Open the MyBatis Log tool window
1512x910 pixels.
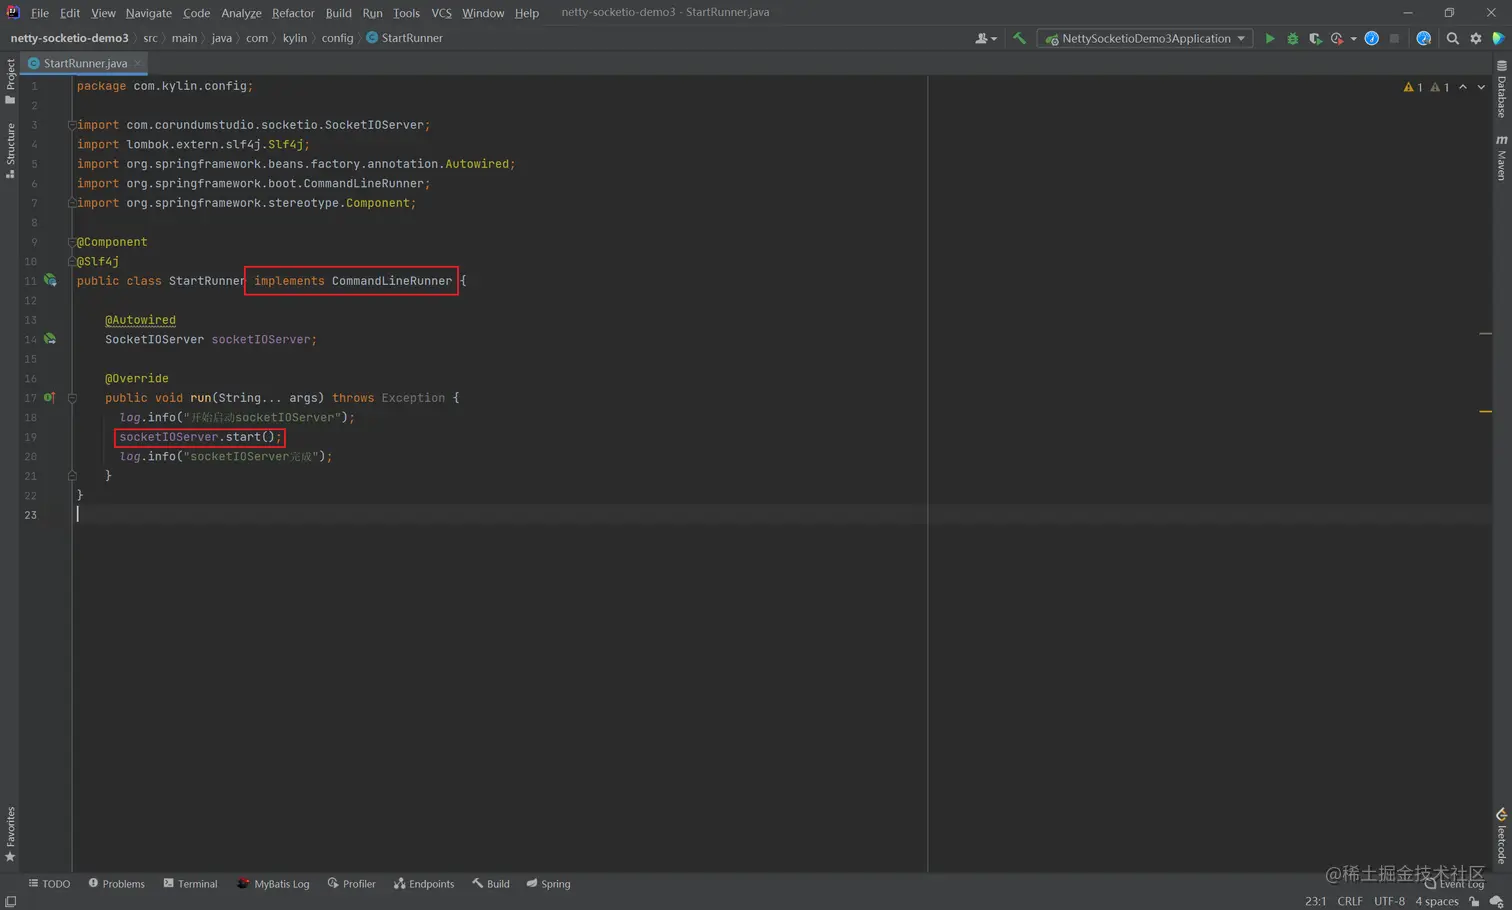pos(273,884)
